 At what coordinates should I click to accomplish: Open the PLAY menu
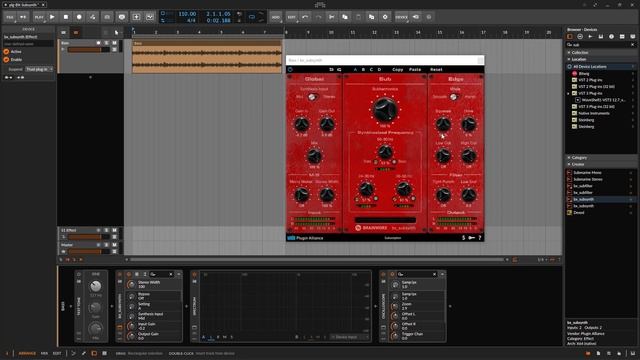tap(39, 17)
